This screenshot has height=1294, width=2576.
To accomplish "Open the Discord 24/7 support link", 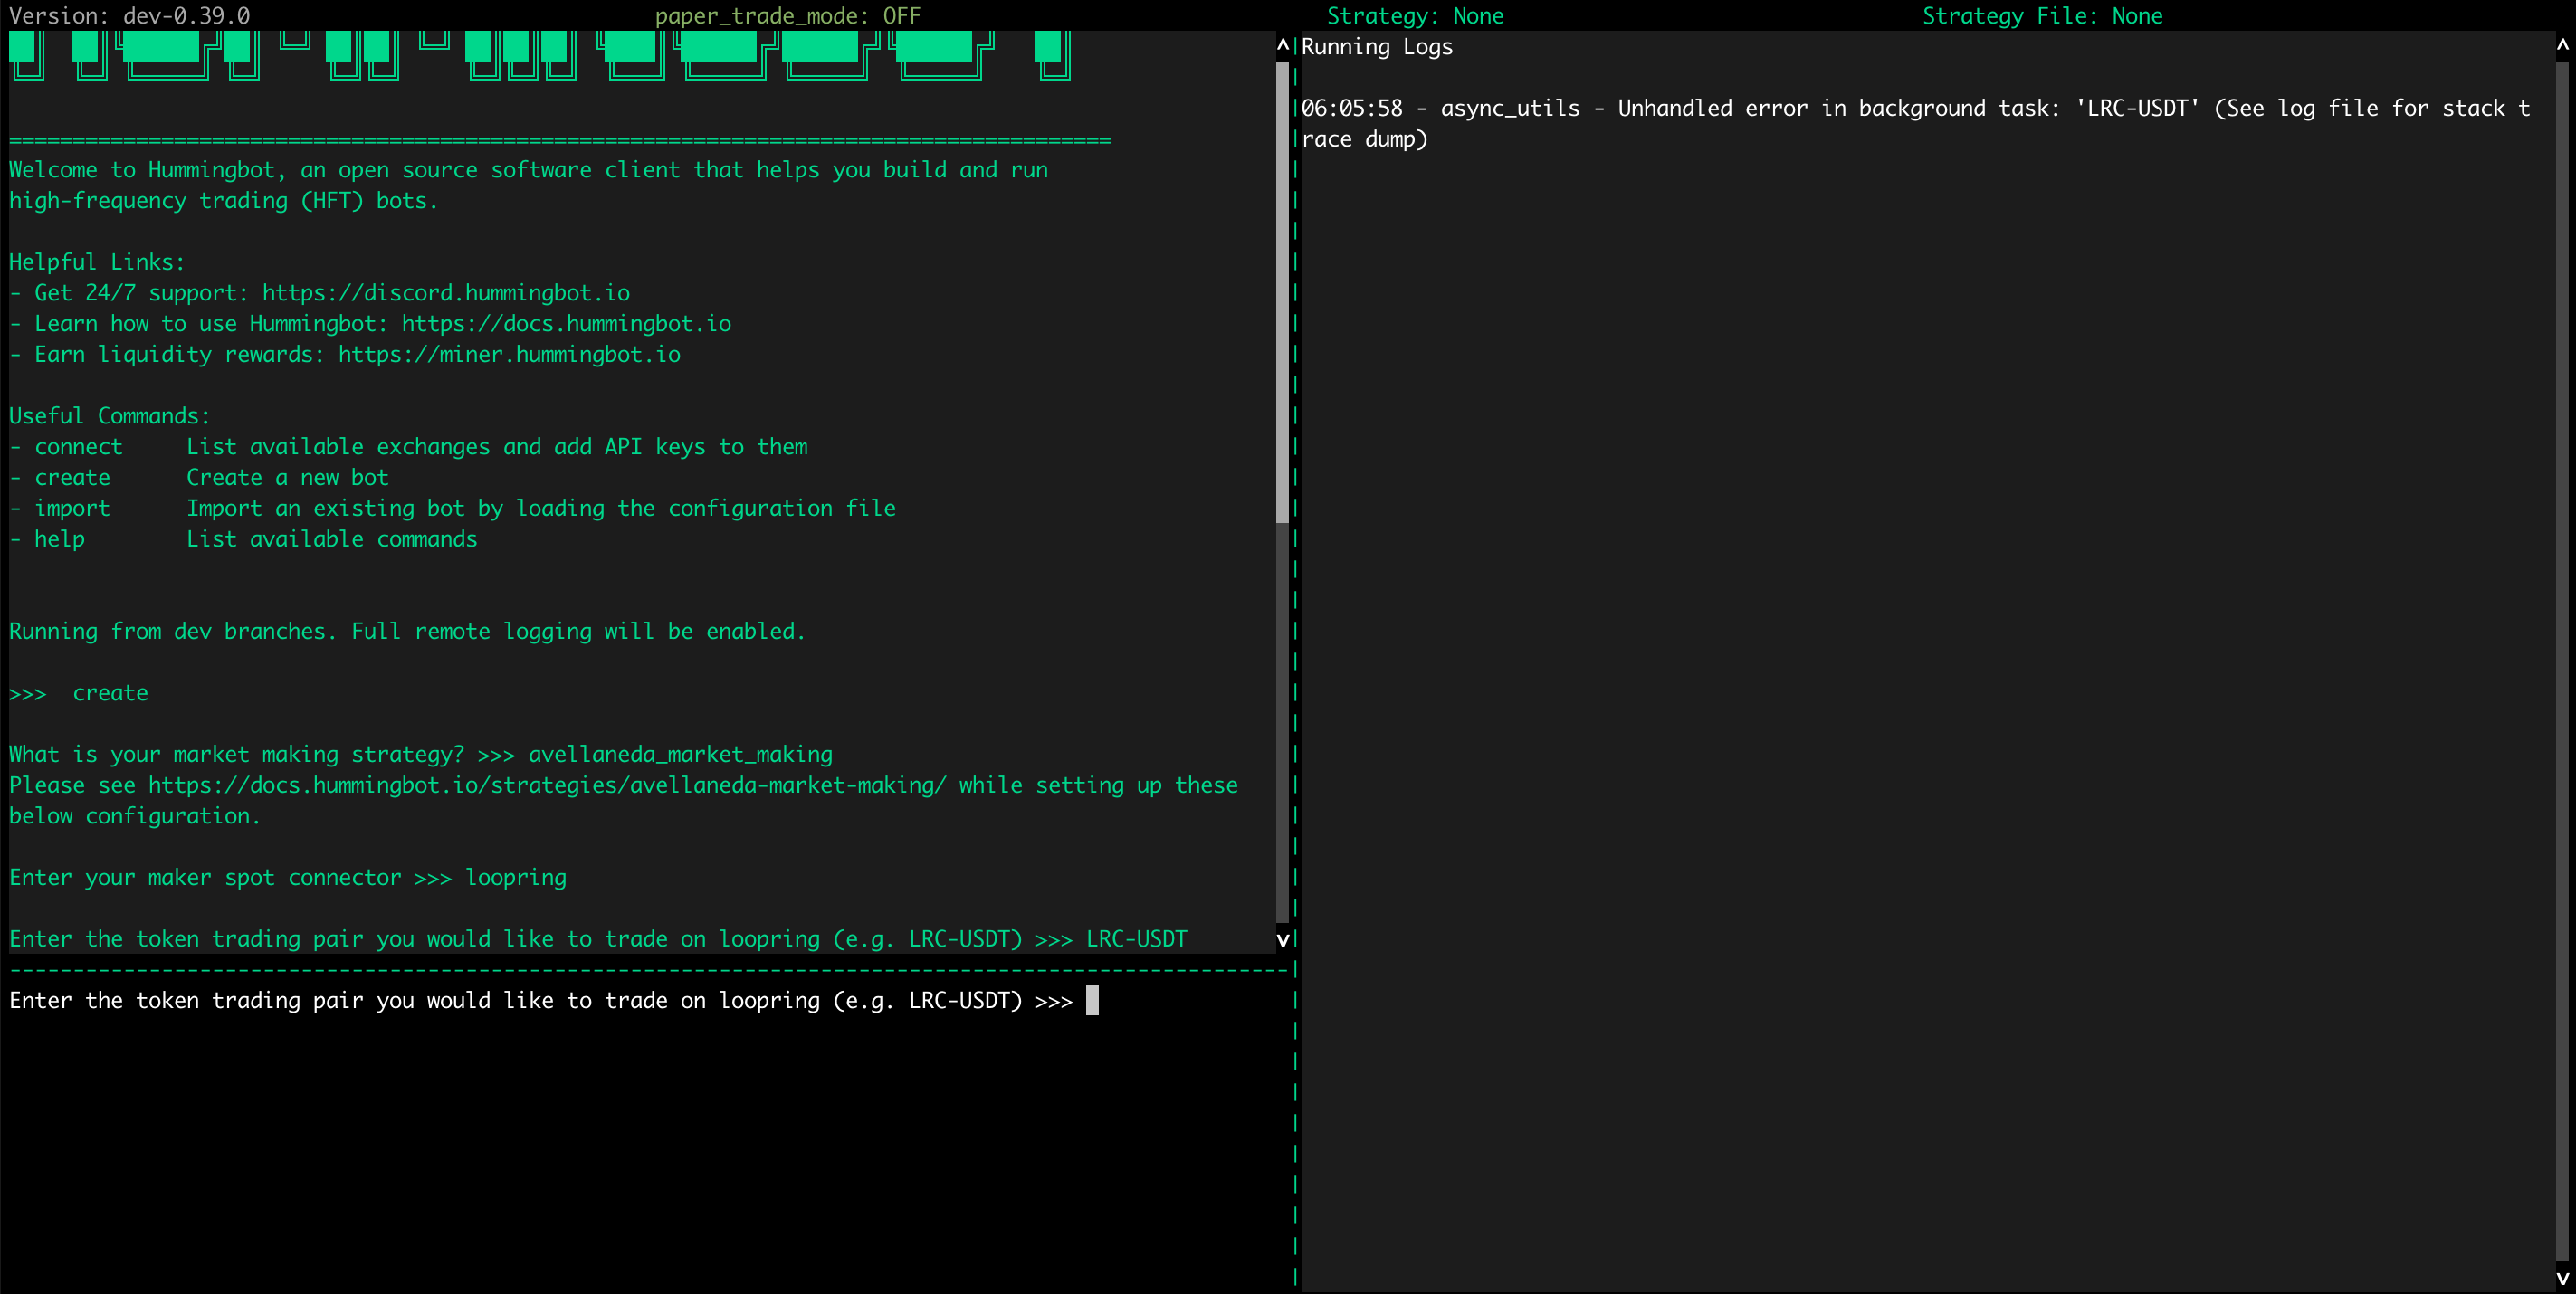I will click(446, 292).
